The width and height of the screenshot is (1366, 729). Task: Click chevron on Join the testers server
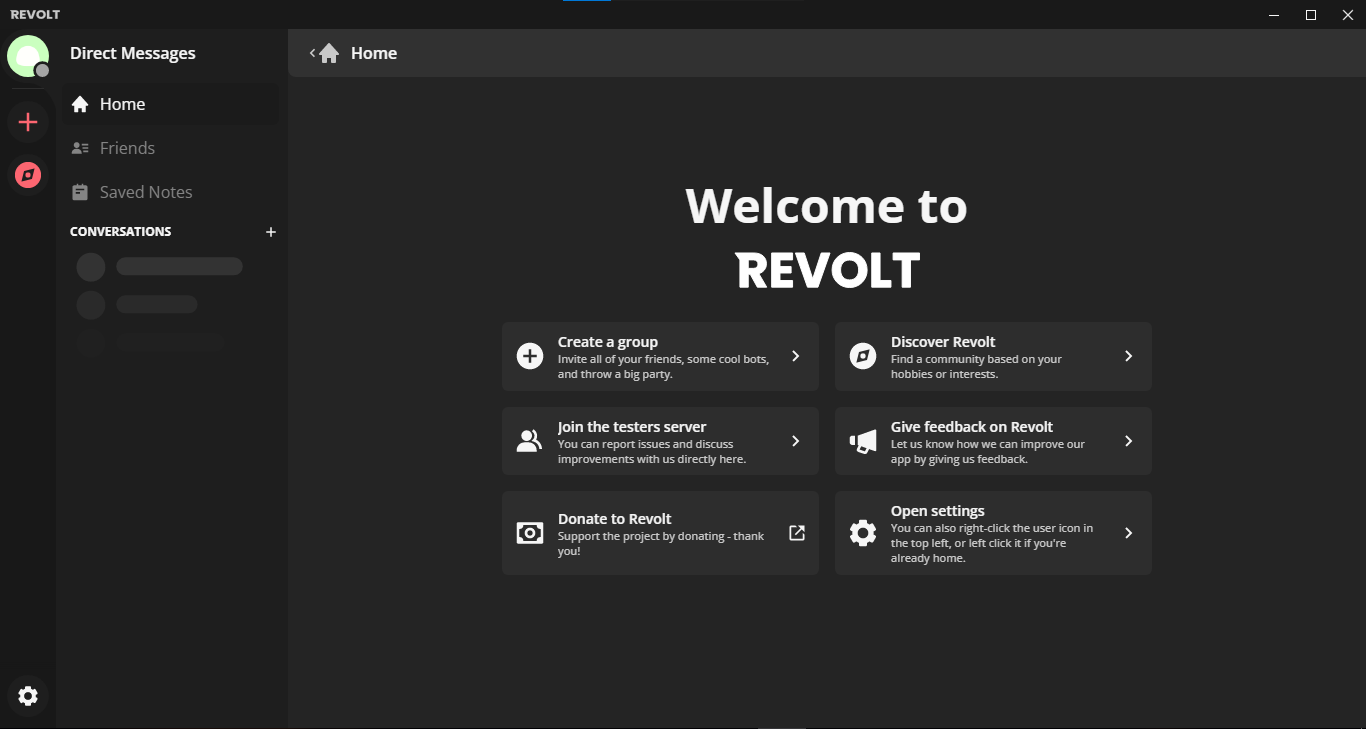pos(796,441)
